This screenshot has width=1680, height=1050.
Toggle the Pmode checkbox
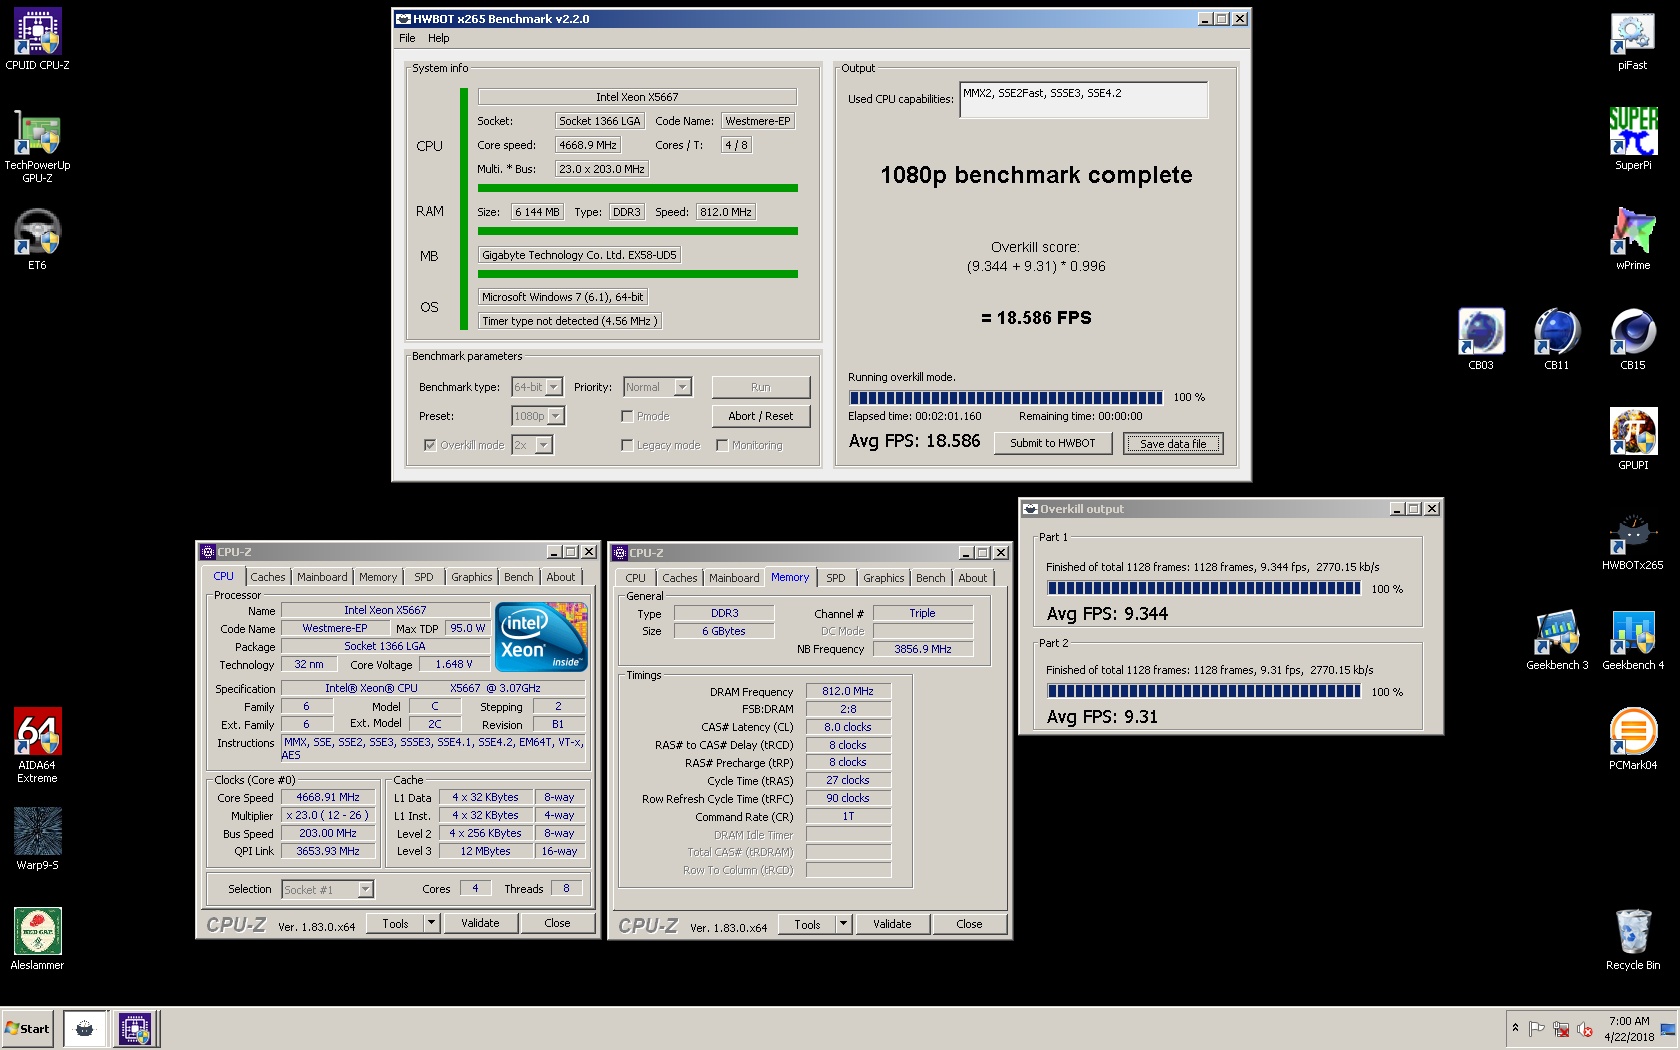click(627, 416)
